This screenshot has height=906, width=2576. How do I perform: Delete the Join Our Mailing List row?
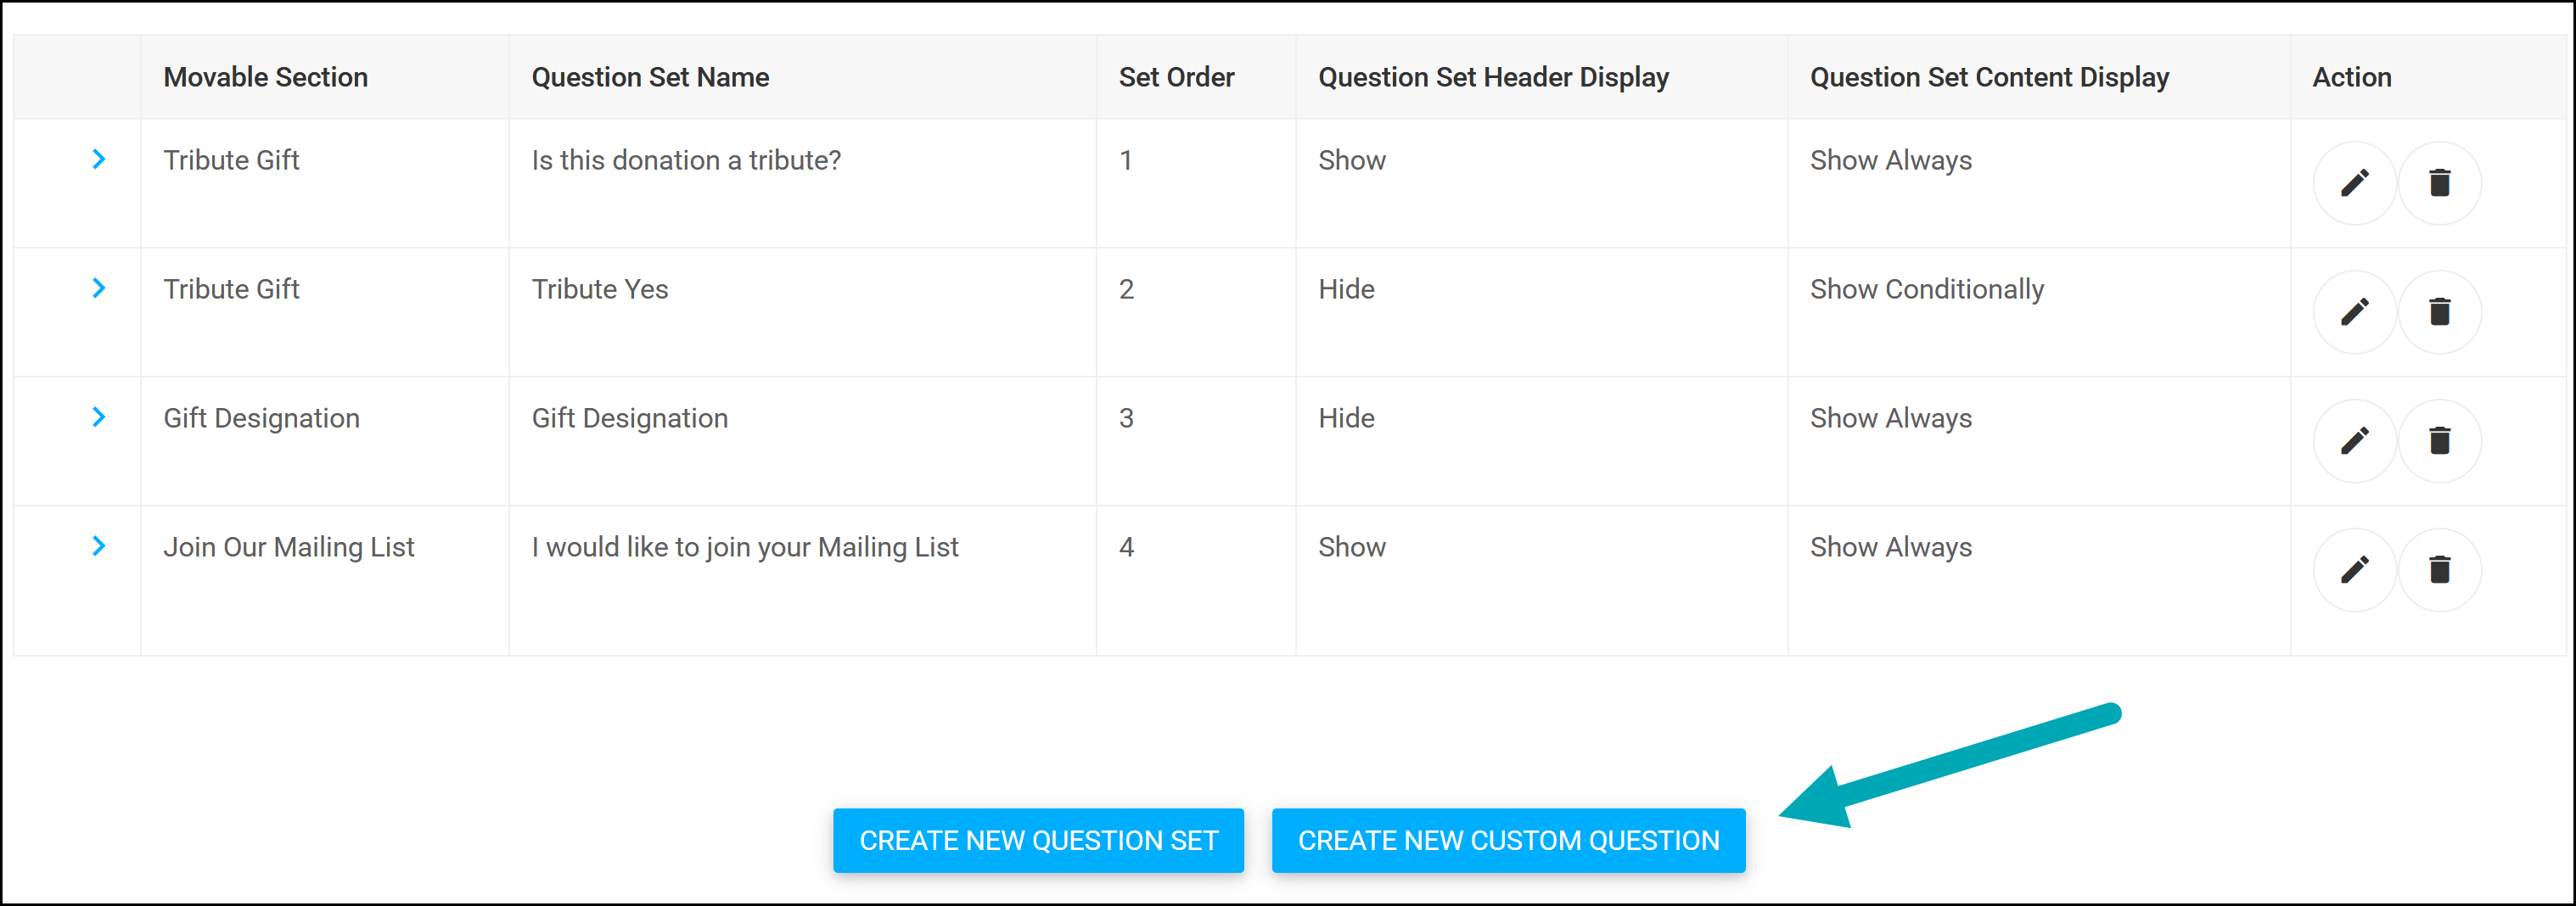point(2439,570)
